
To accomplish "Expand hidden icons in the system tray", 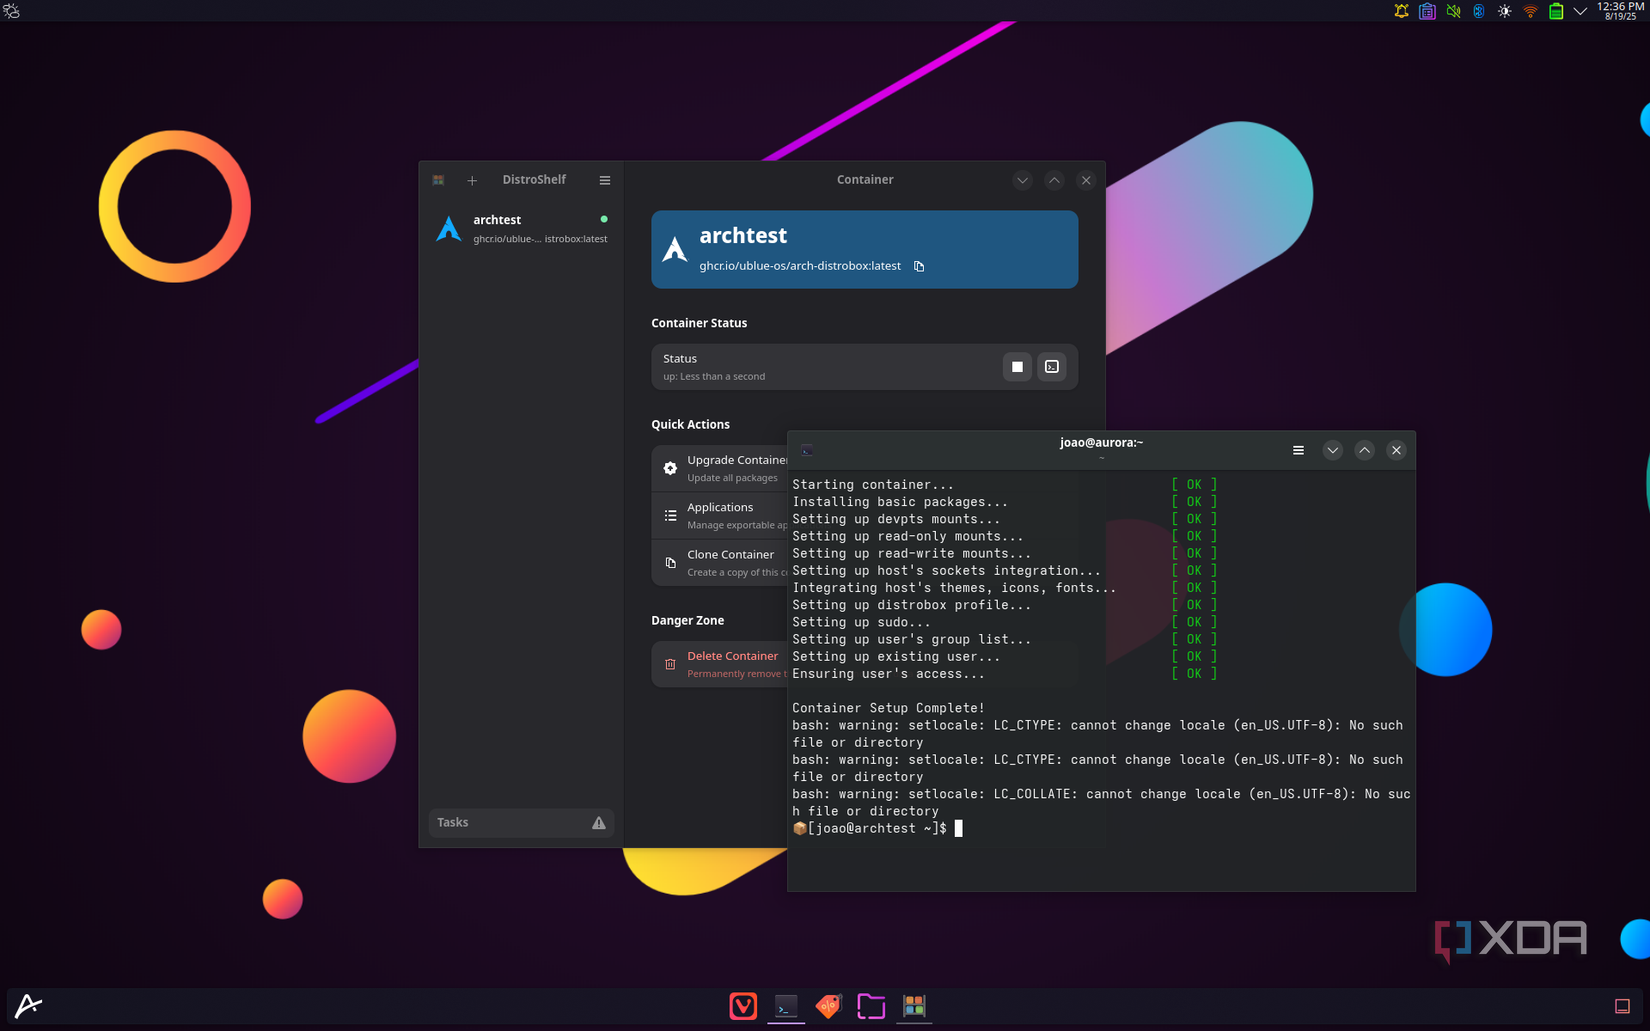I will pyautogui.click(x=1579, y=11).
